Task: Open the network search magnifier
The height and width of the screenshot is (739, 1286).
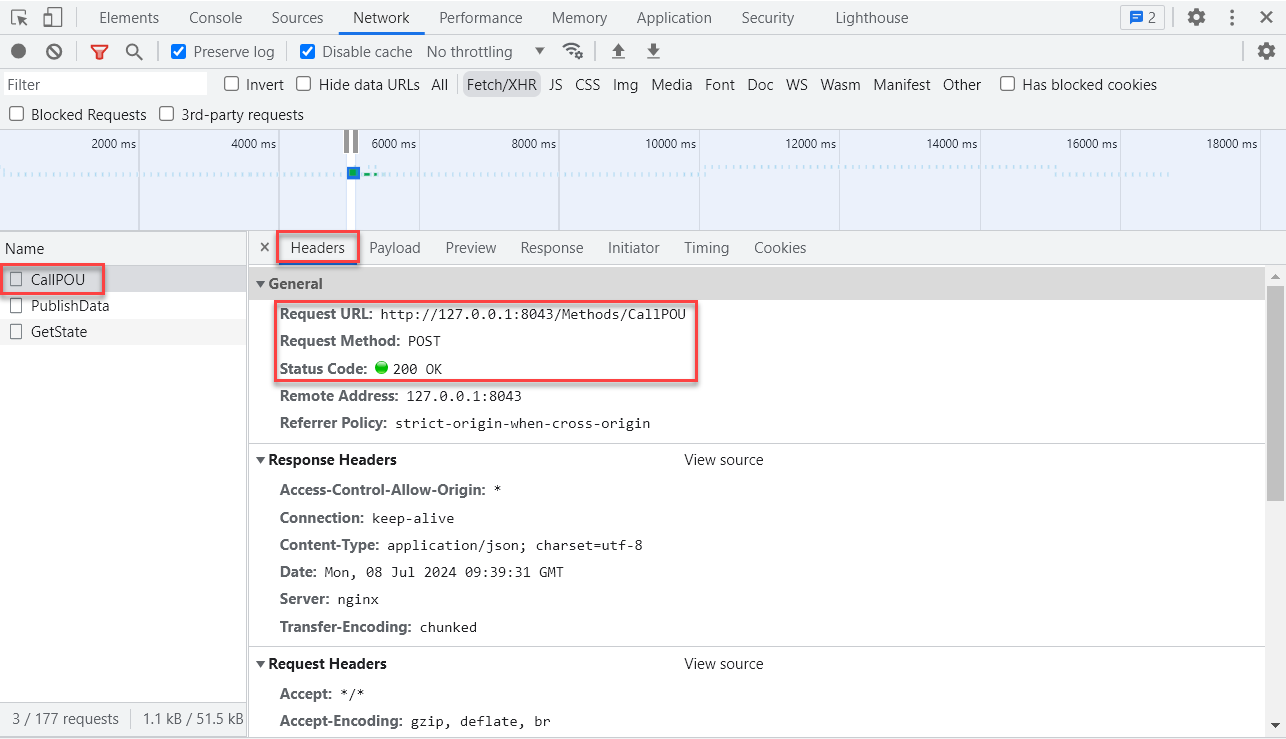Action: point(134,51)
